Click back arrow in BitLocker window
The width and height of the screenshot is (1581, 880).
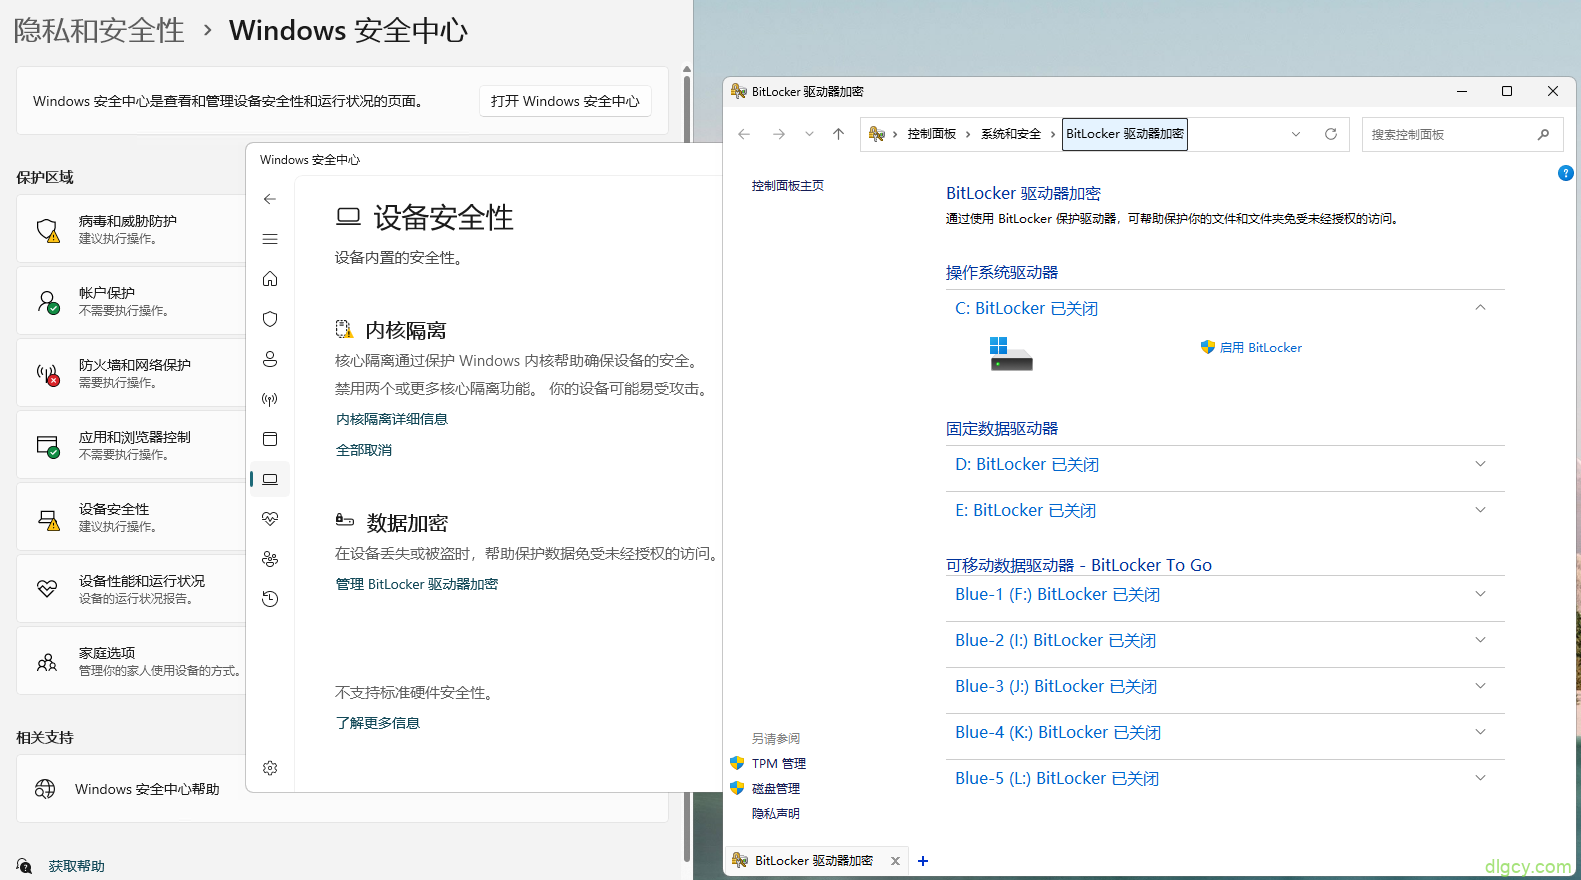(x=744, y=134)
